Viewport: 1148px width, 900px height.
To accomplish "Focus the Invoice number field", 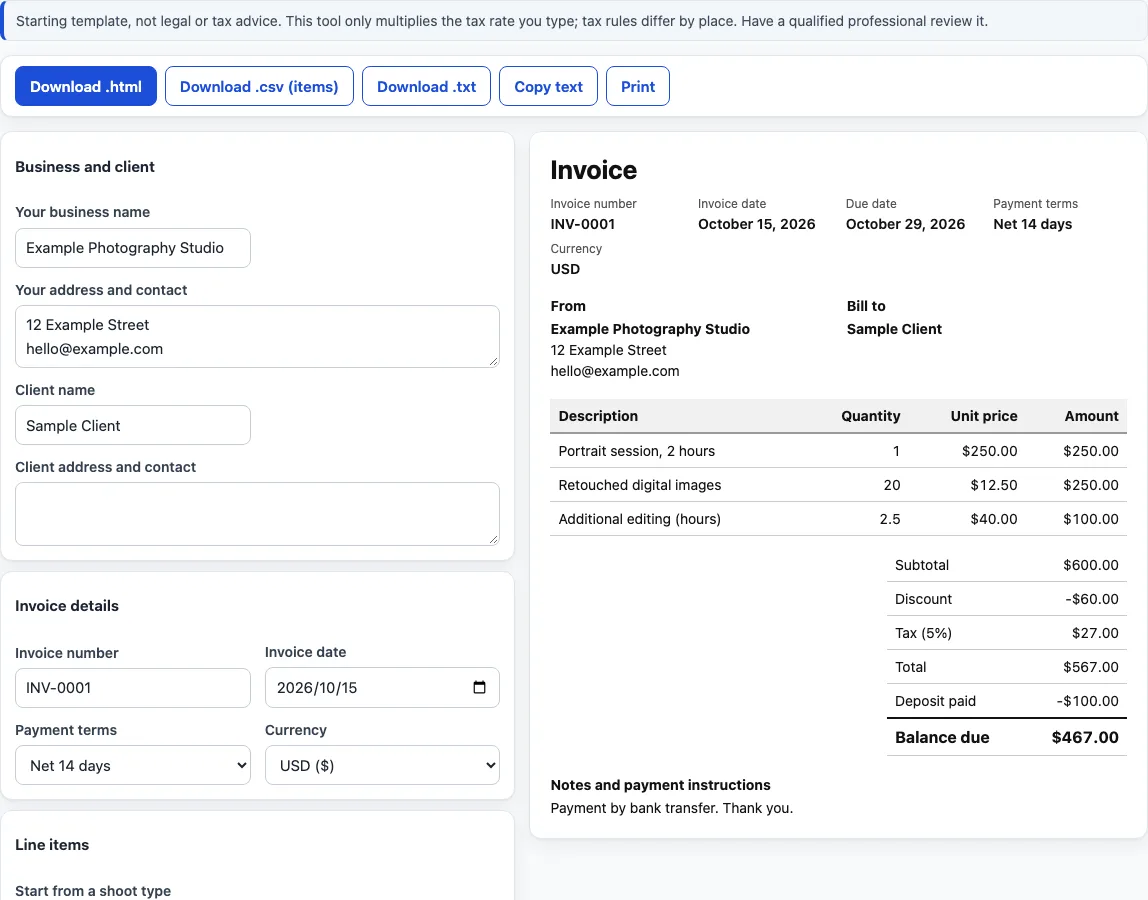I will click(x=133, y=688).
